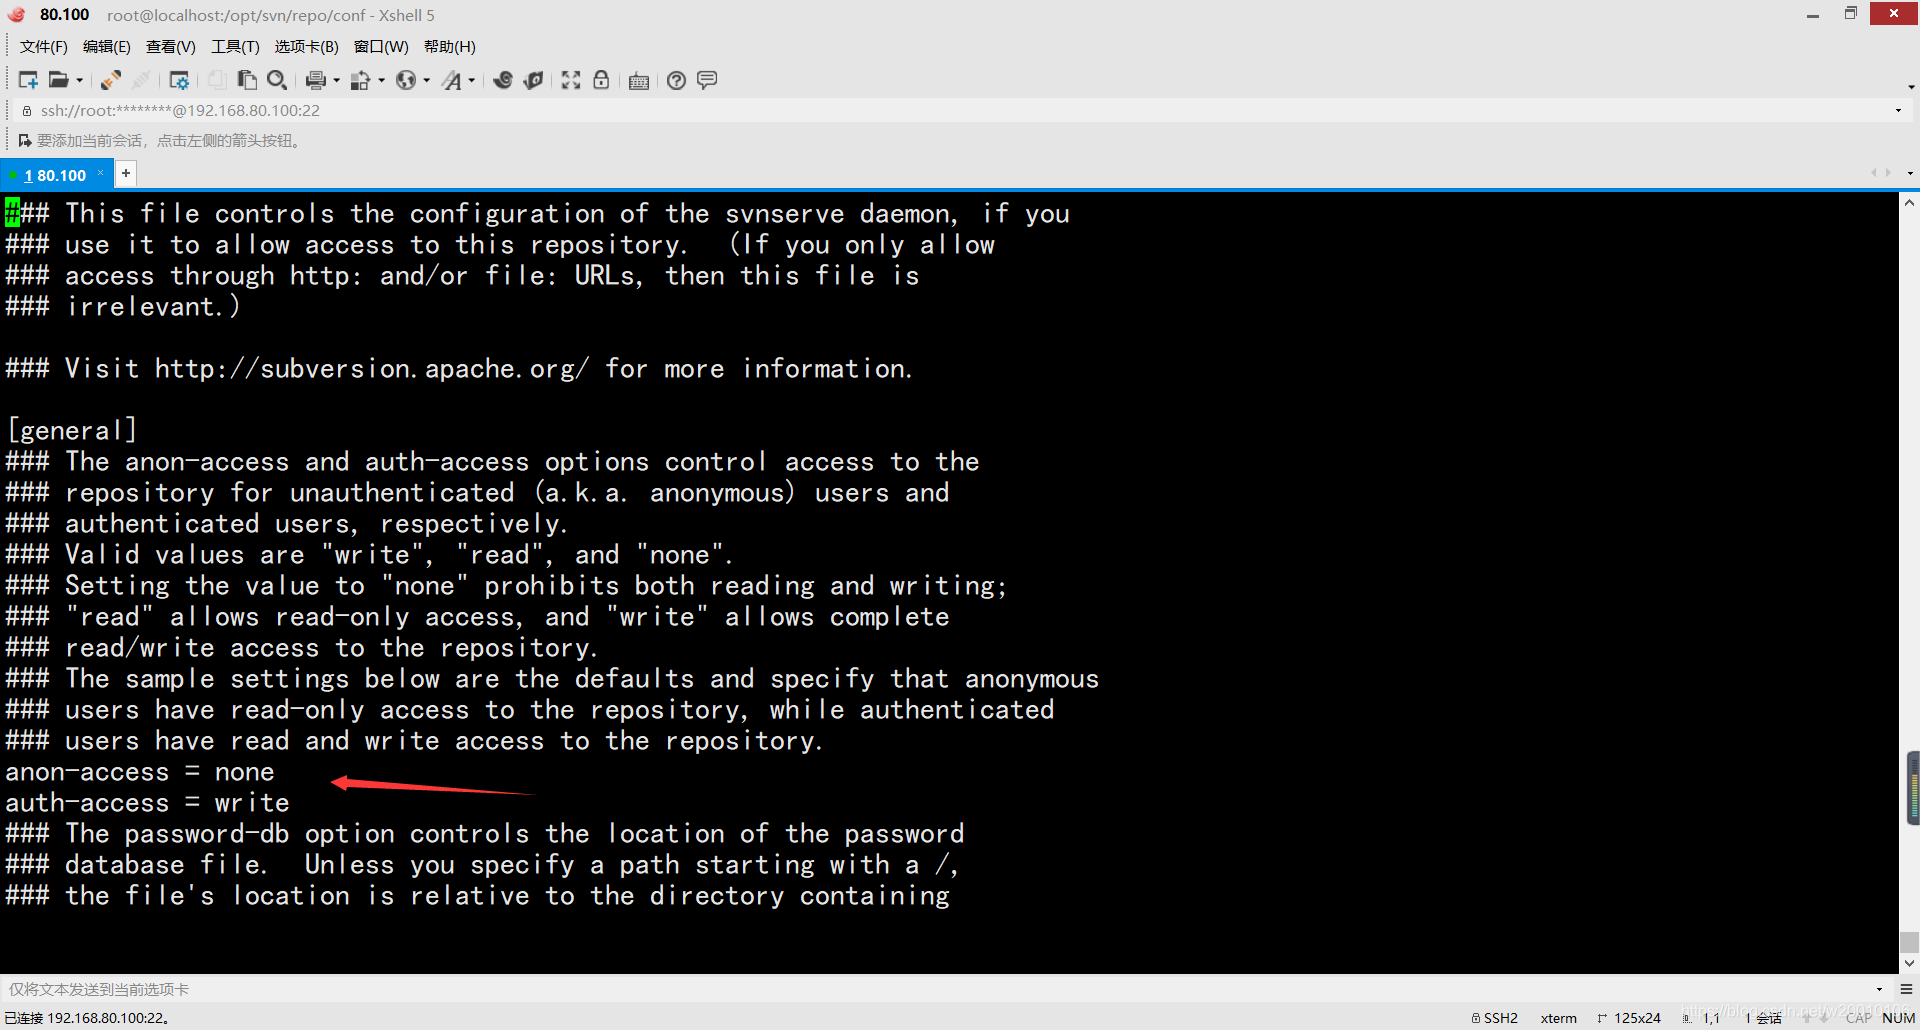Open Help via the question mark icon
The width and height of the screenshot is (1920, 1030).
(x=677, y=80)
